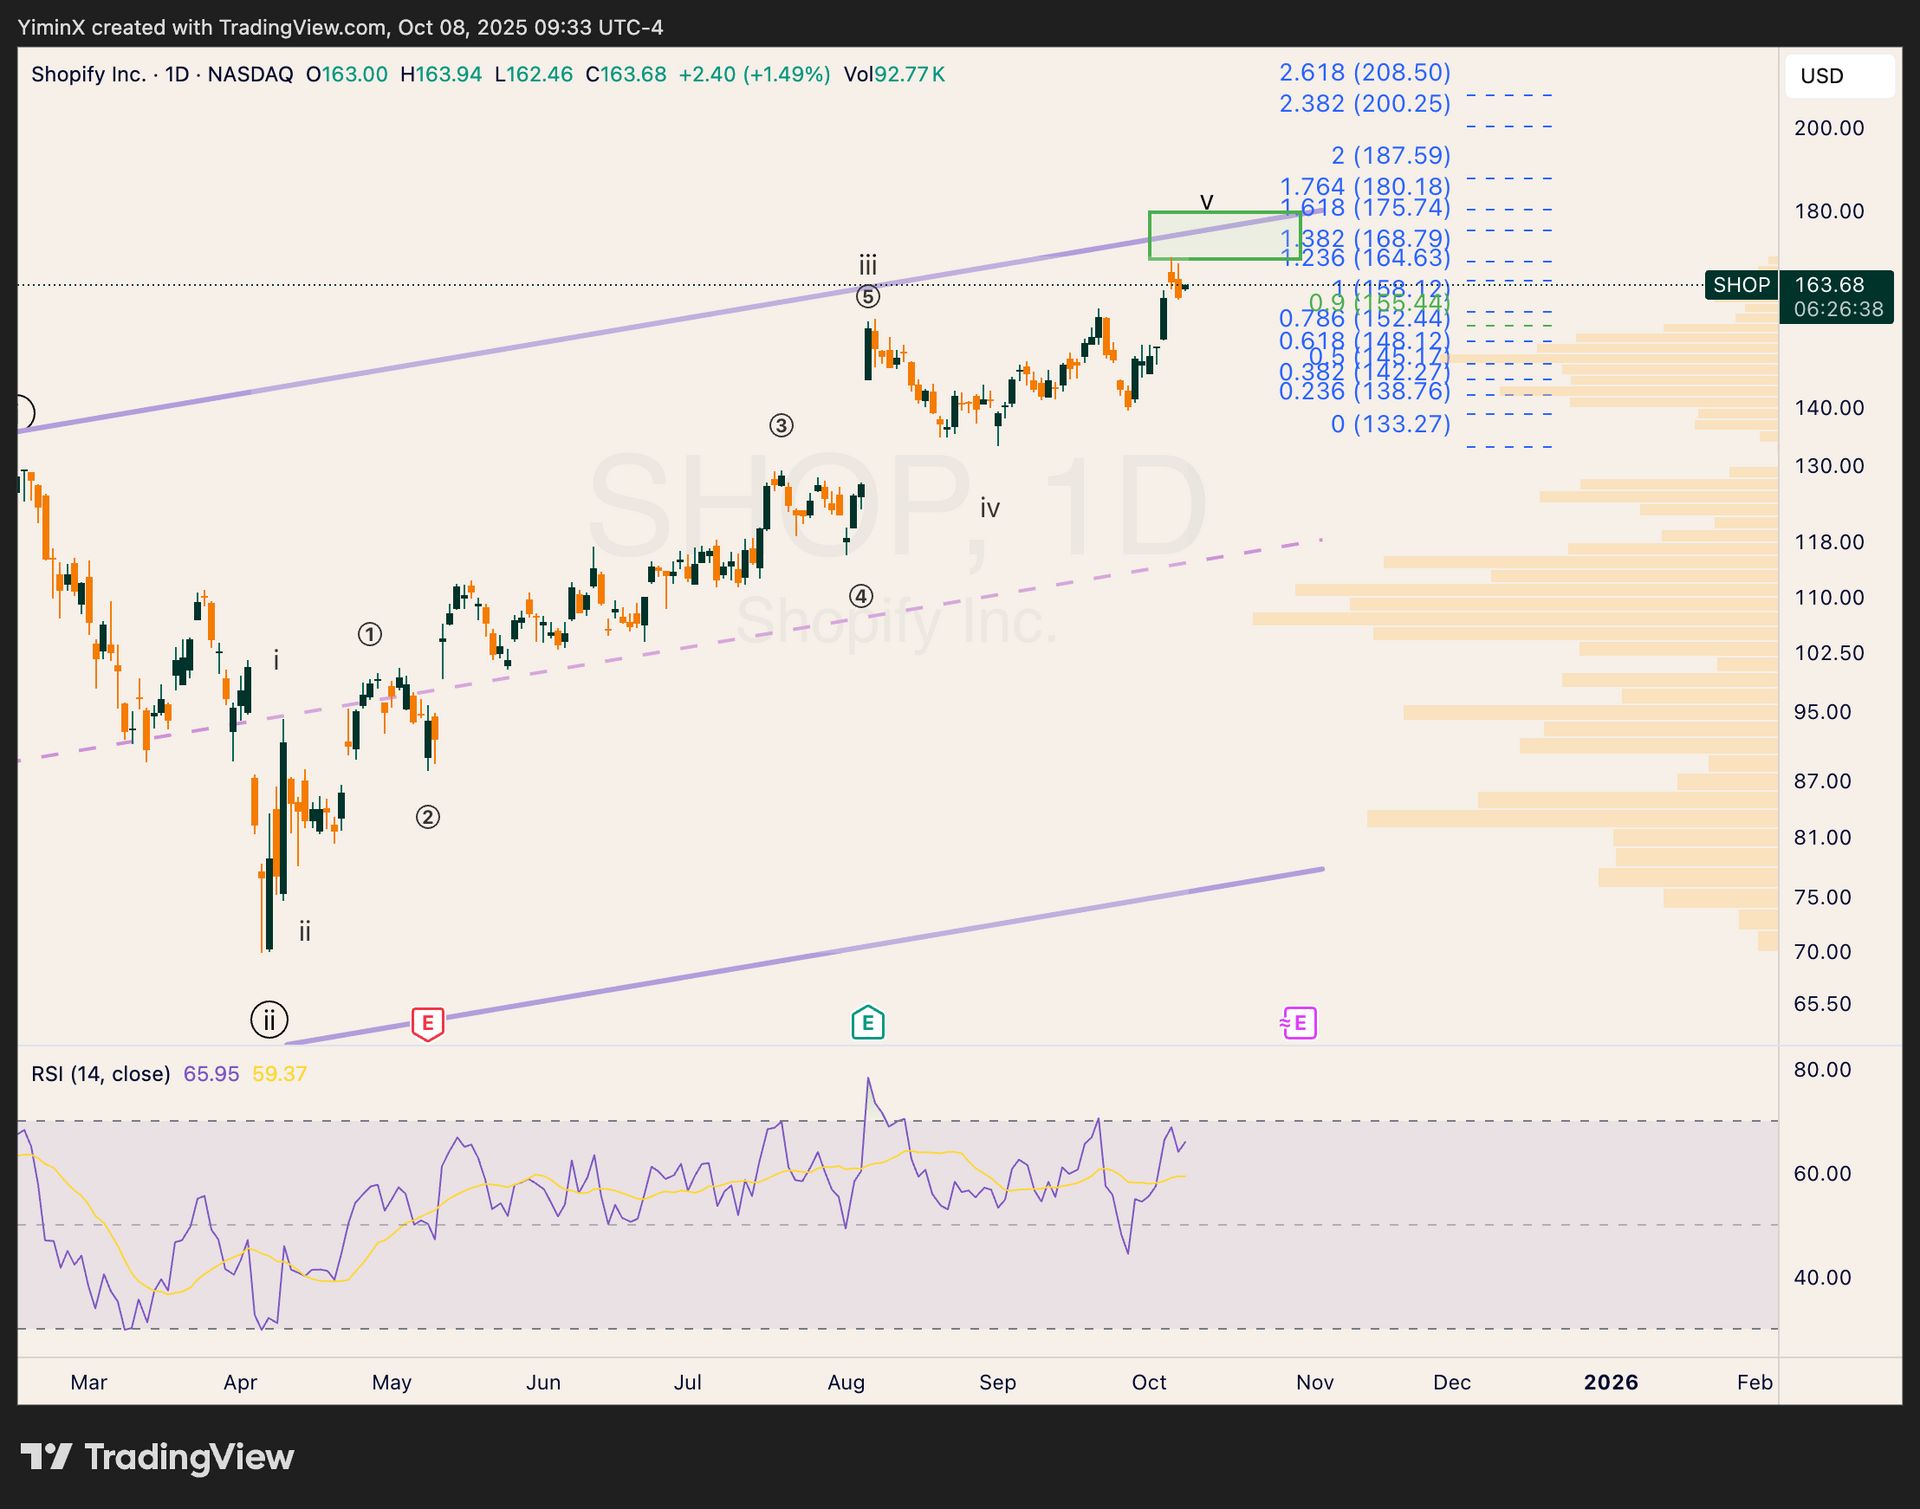Select the circled 3 wave label
1920x1509 pixels.
(x=781, y=426)
